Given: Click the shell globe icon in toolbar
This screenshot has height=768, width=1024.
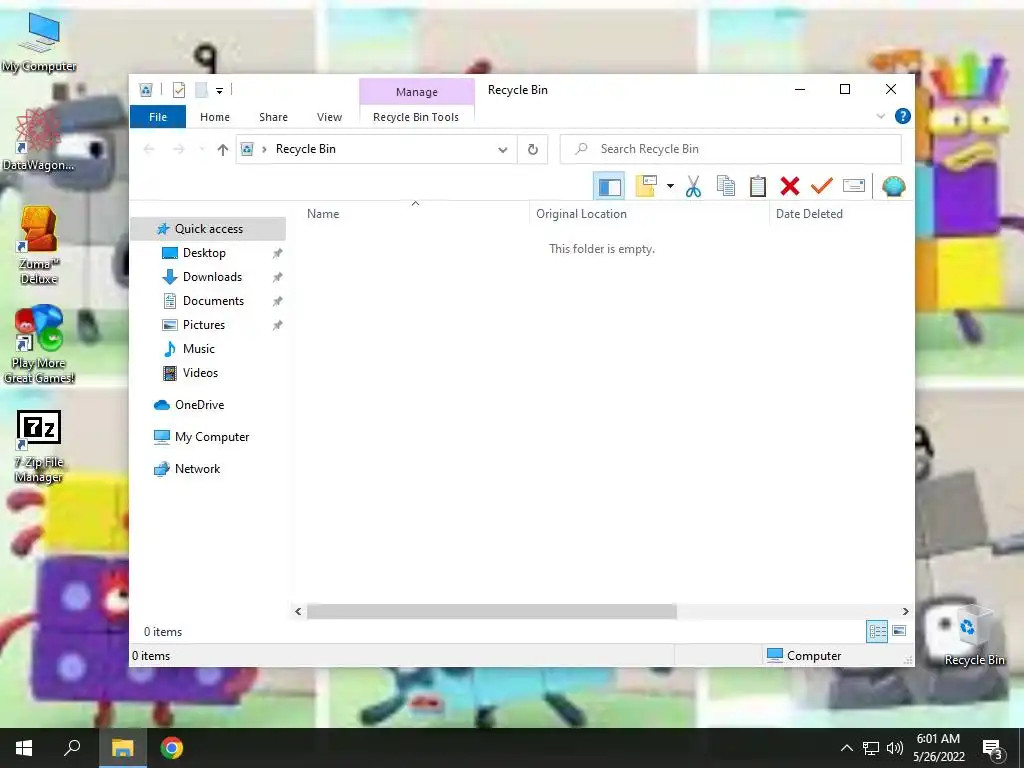Looking at the screenshot, I should point(893,186).
